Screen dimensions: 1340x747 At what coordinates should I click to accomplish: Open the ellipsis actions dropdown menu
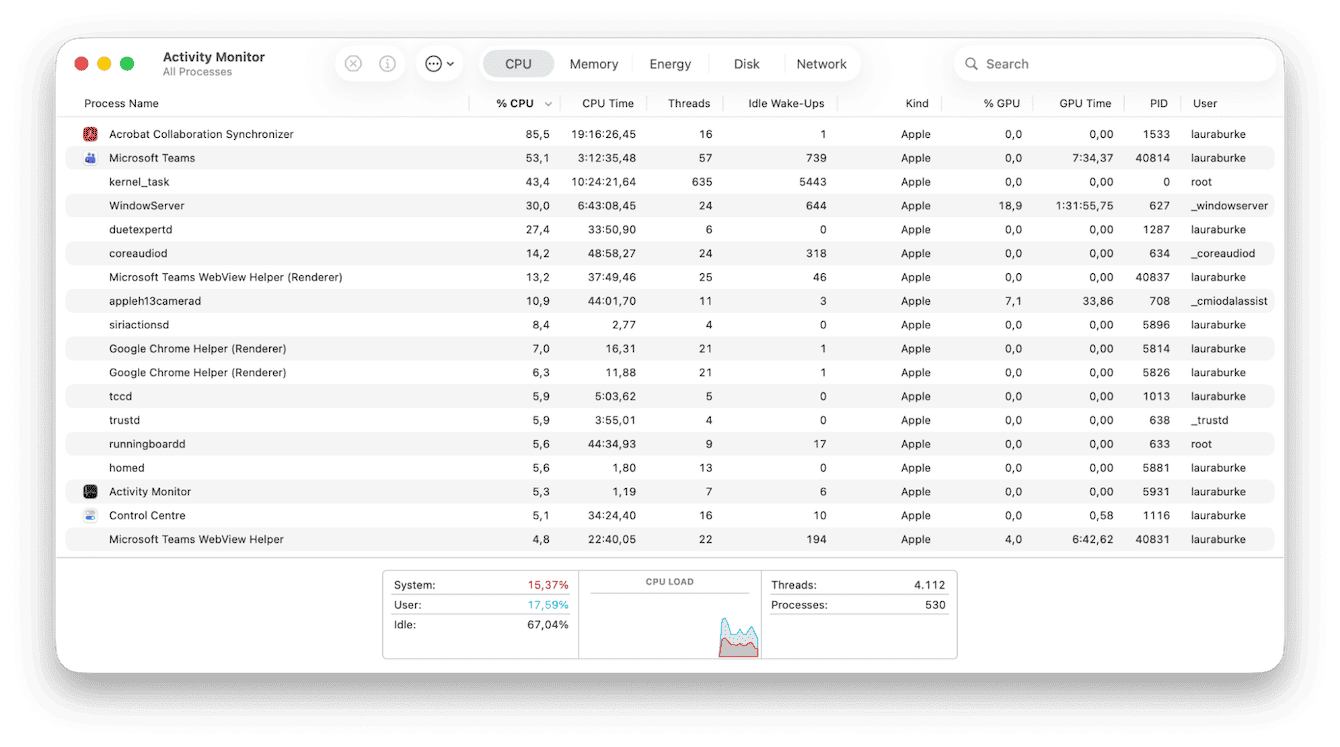pos(439,64)
